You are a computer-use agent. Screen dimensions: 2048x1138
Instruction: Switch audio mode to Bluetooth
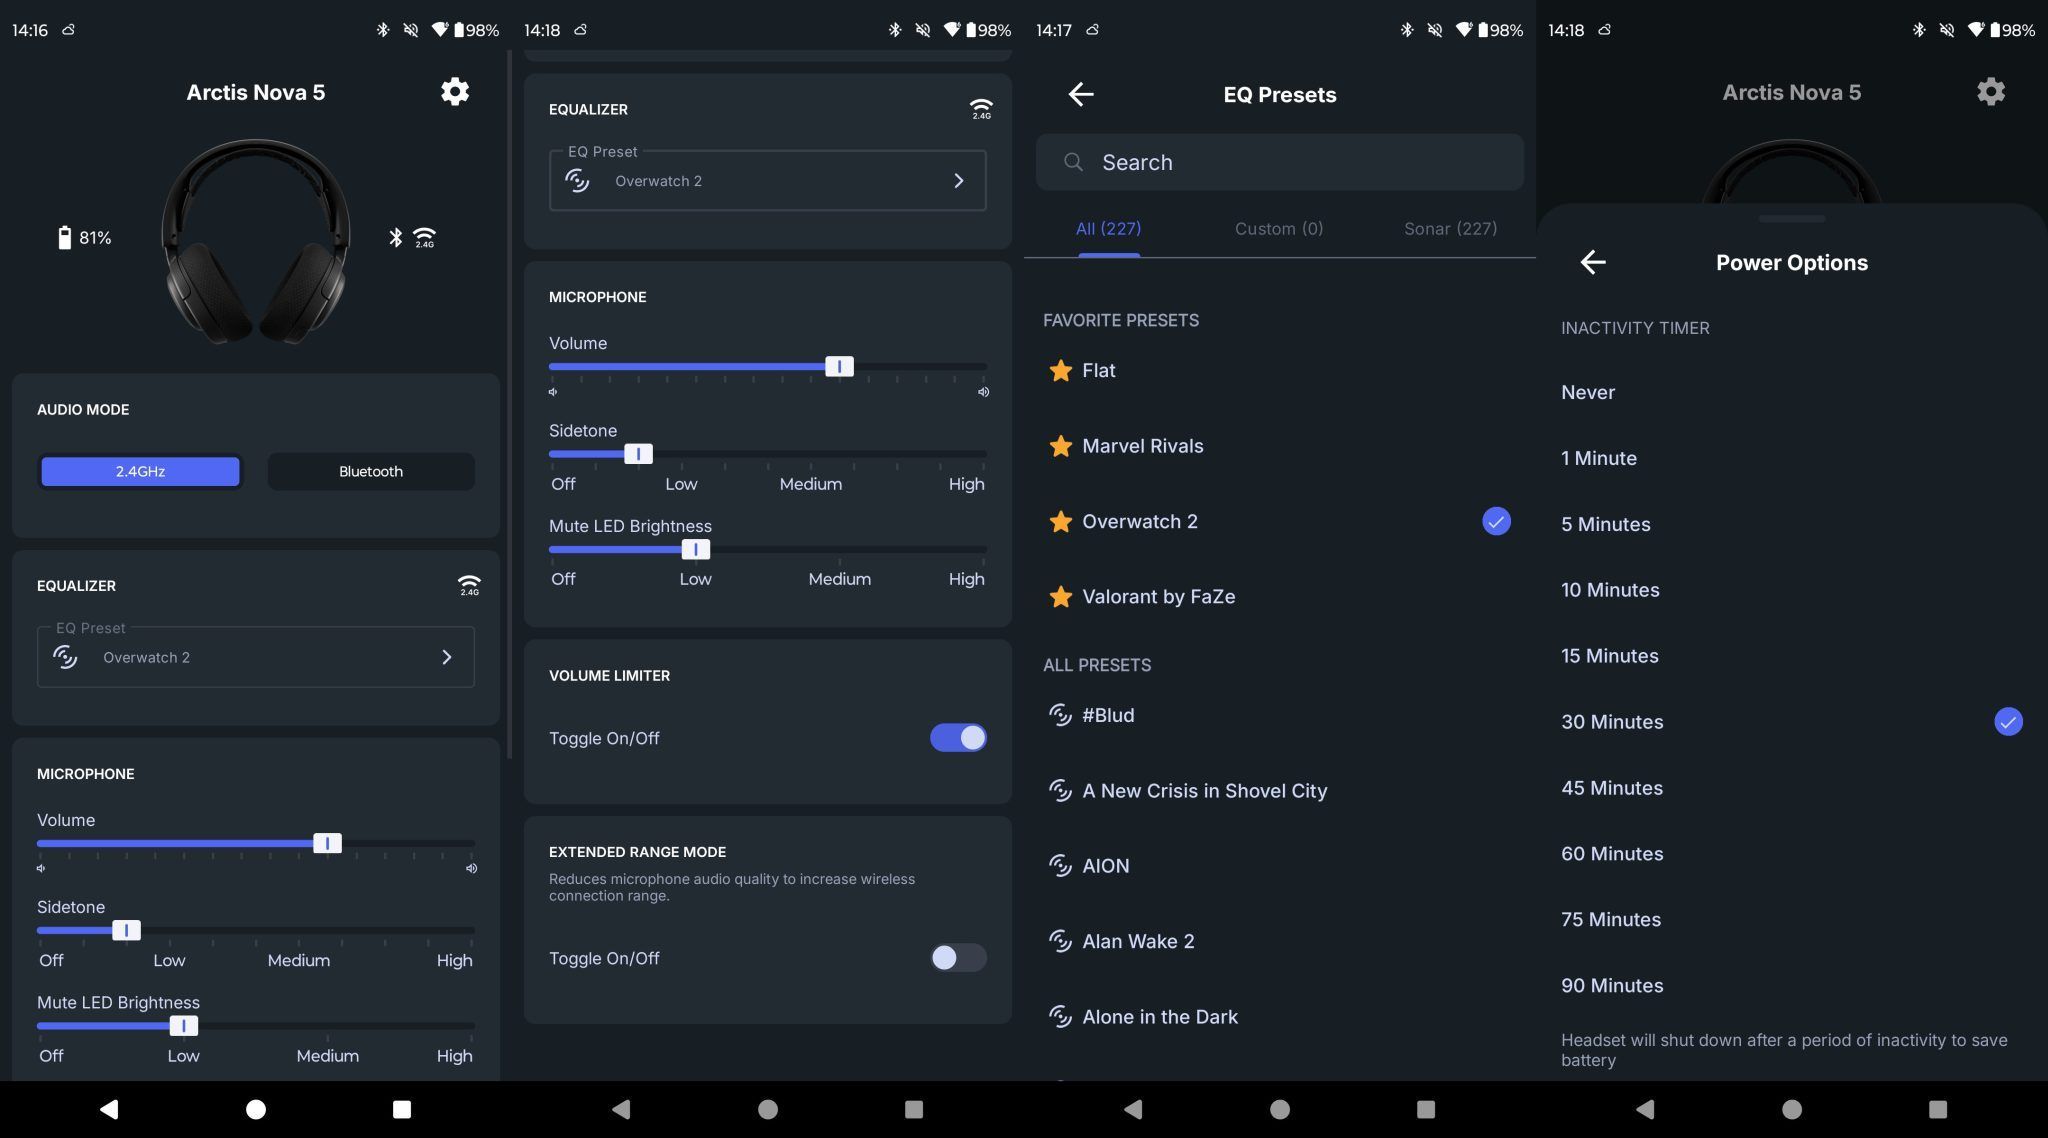tap(370, 471)
